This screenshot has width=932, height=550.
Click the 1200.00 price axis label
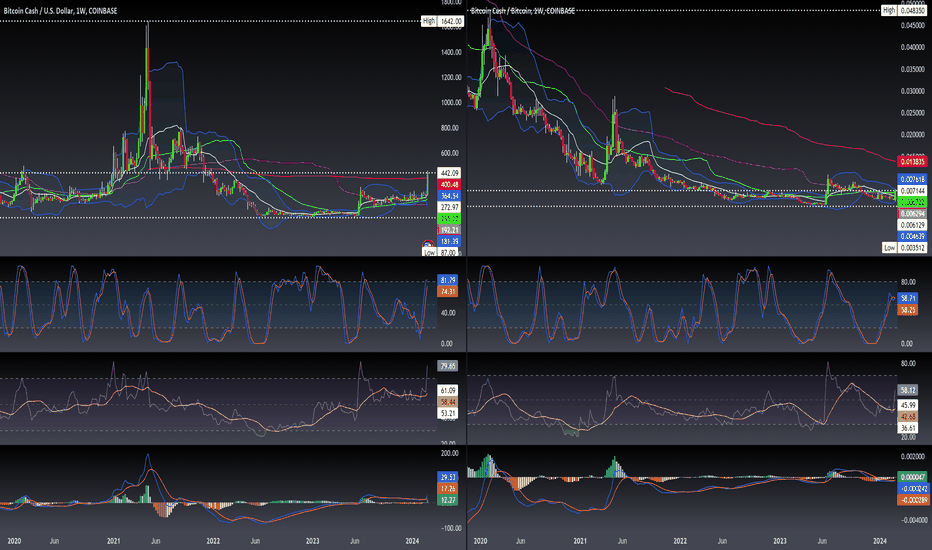[x=450, y=77]
